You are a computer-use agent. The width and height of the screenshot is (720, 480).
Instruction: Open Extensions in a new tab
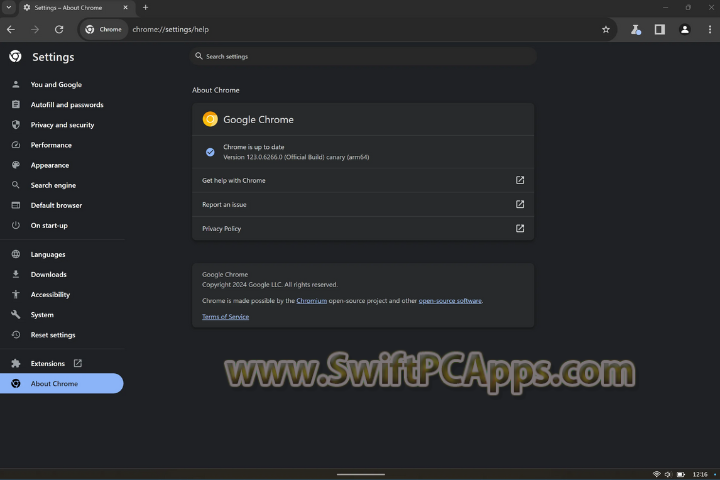coord(47,363)
